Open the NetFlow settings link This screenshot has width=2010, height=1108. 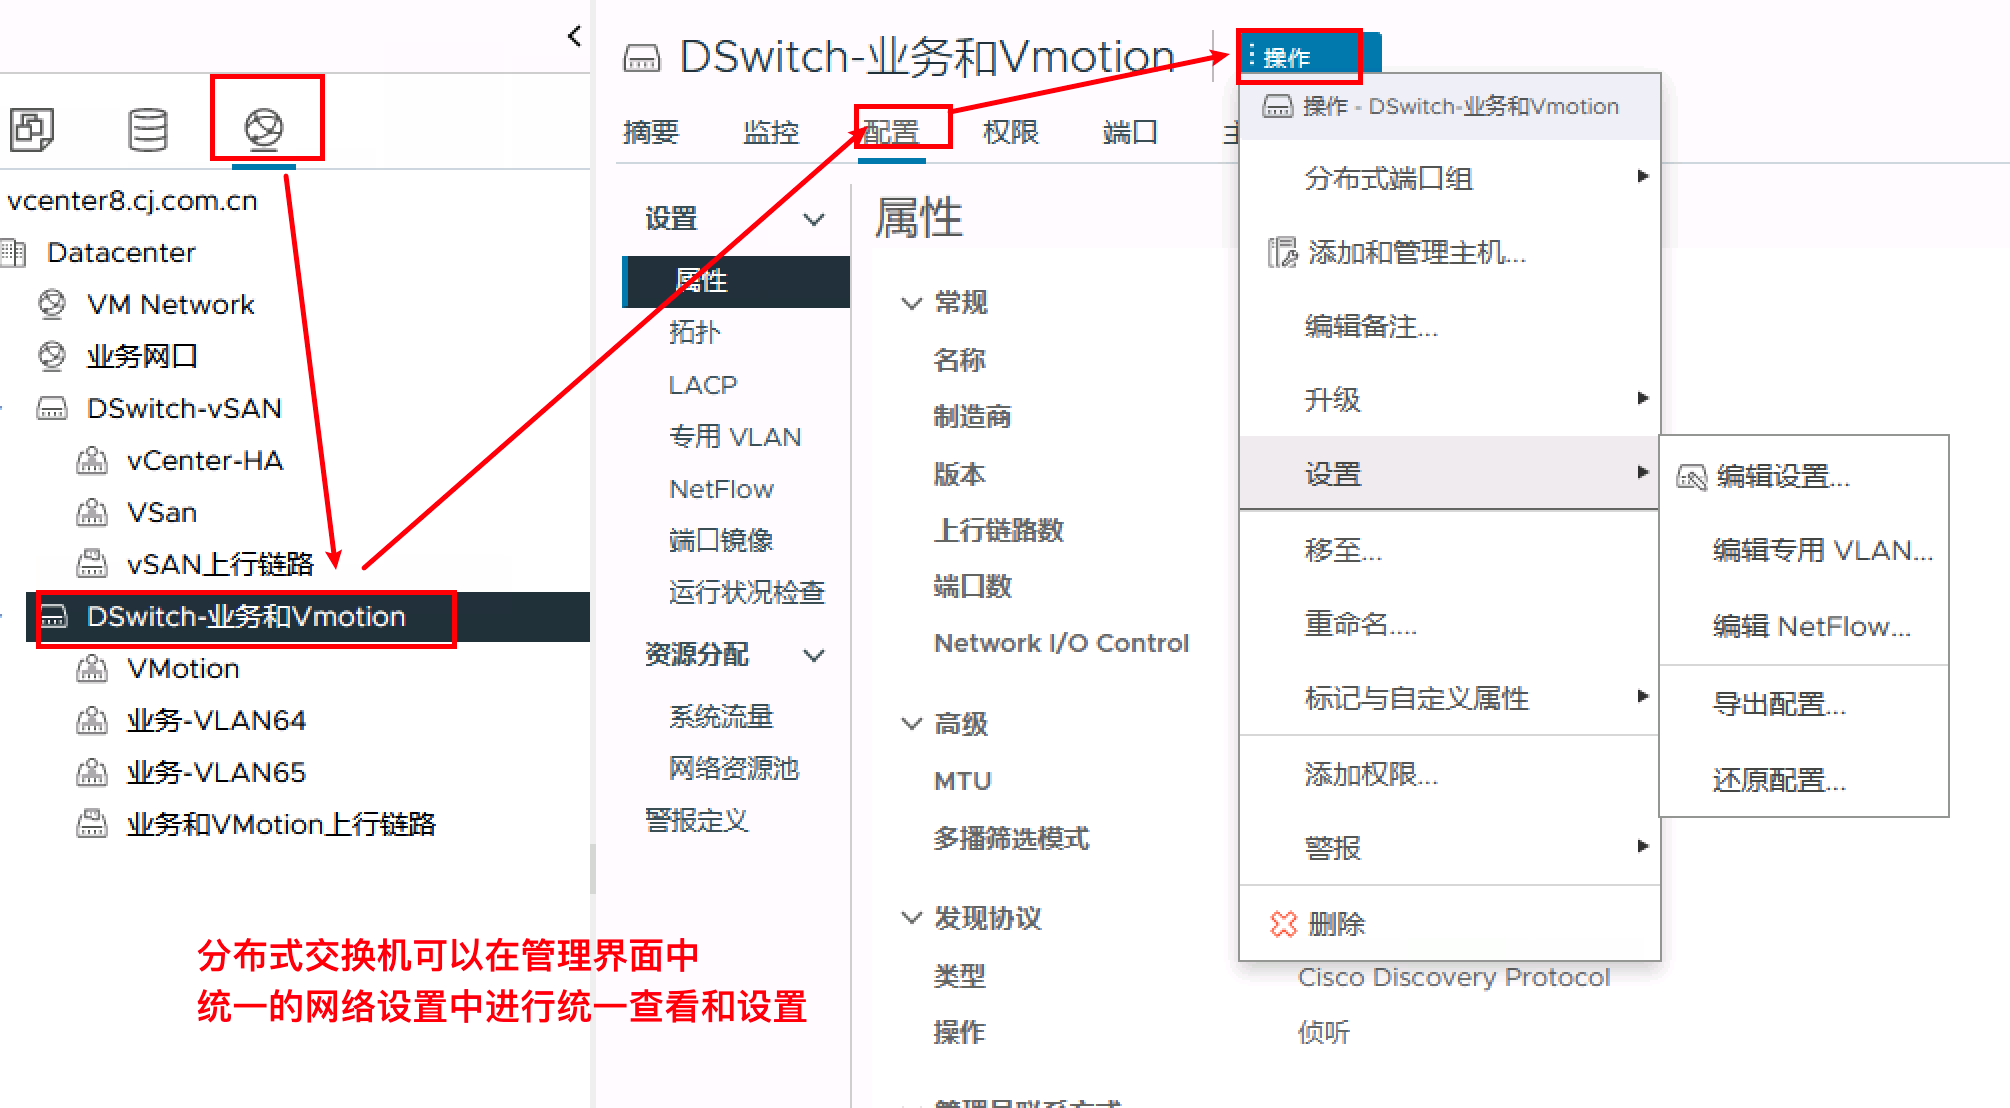pos(721,489)
